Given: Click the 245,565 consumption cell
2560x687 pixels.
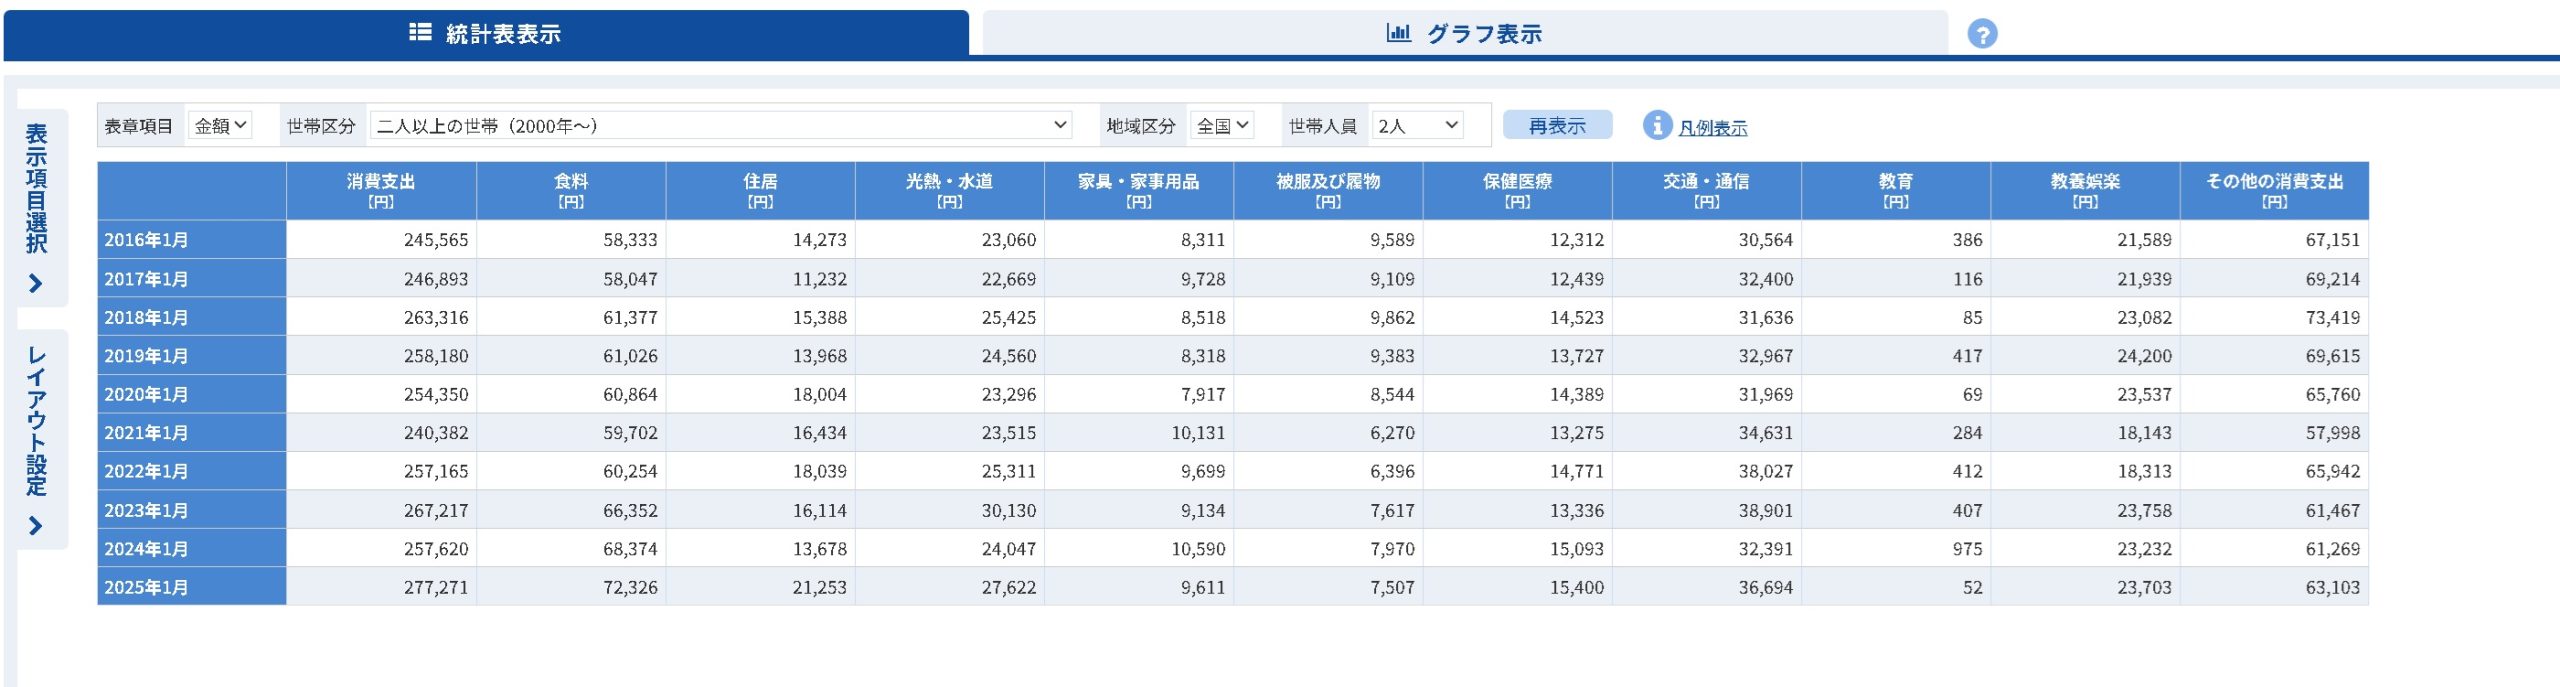Looking at the screenshot, I should tap(381, 240).
